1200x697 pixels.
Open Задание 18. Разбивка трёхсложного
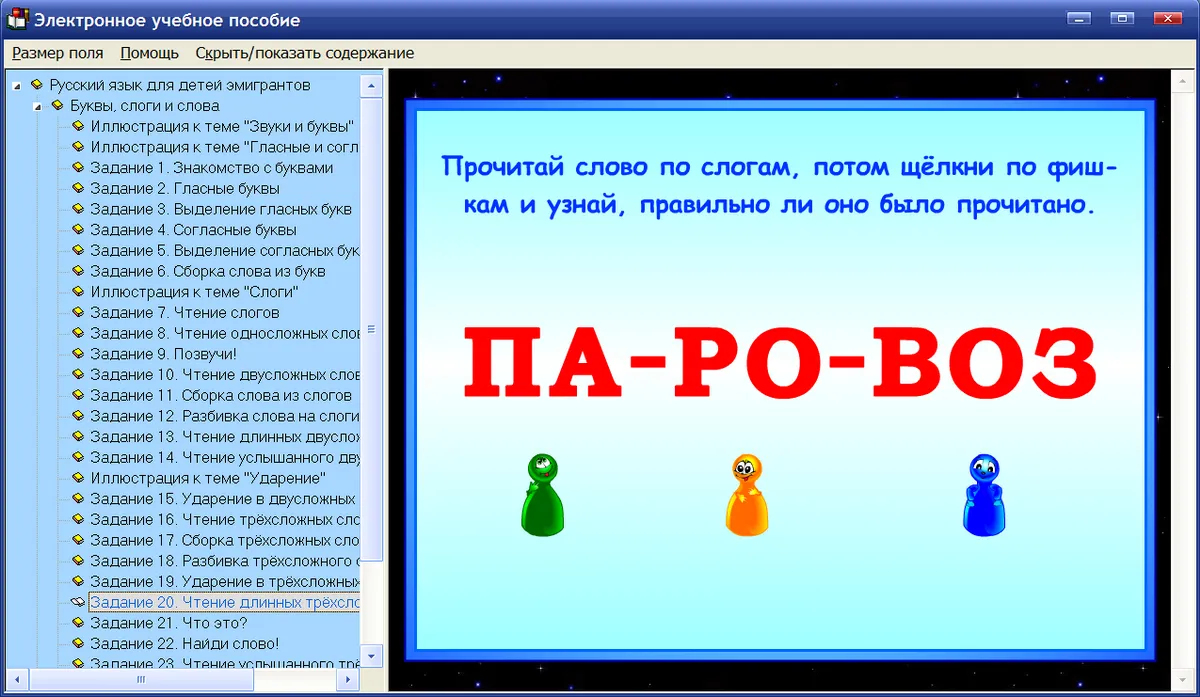pos(224,560)
